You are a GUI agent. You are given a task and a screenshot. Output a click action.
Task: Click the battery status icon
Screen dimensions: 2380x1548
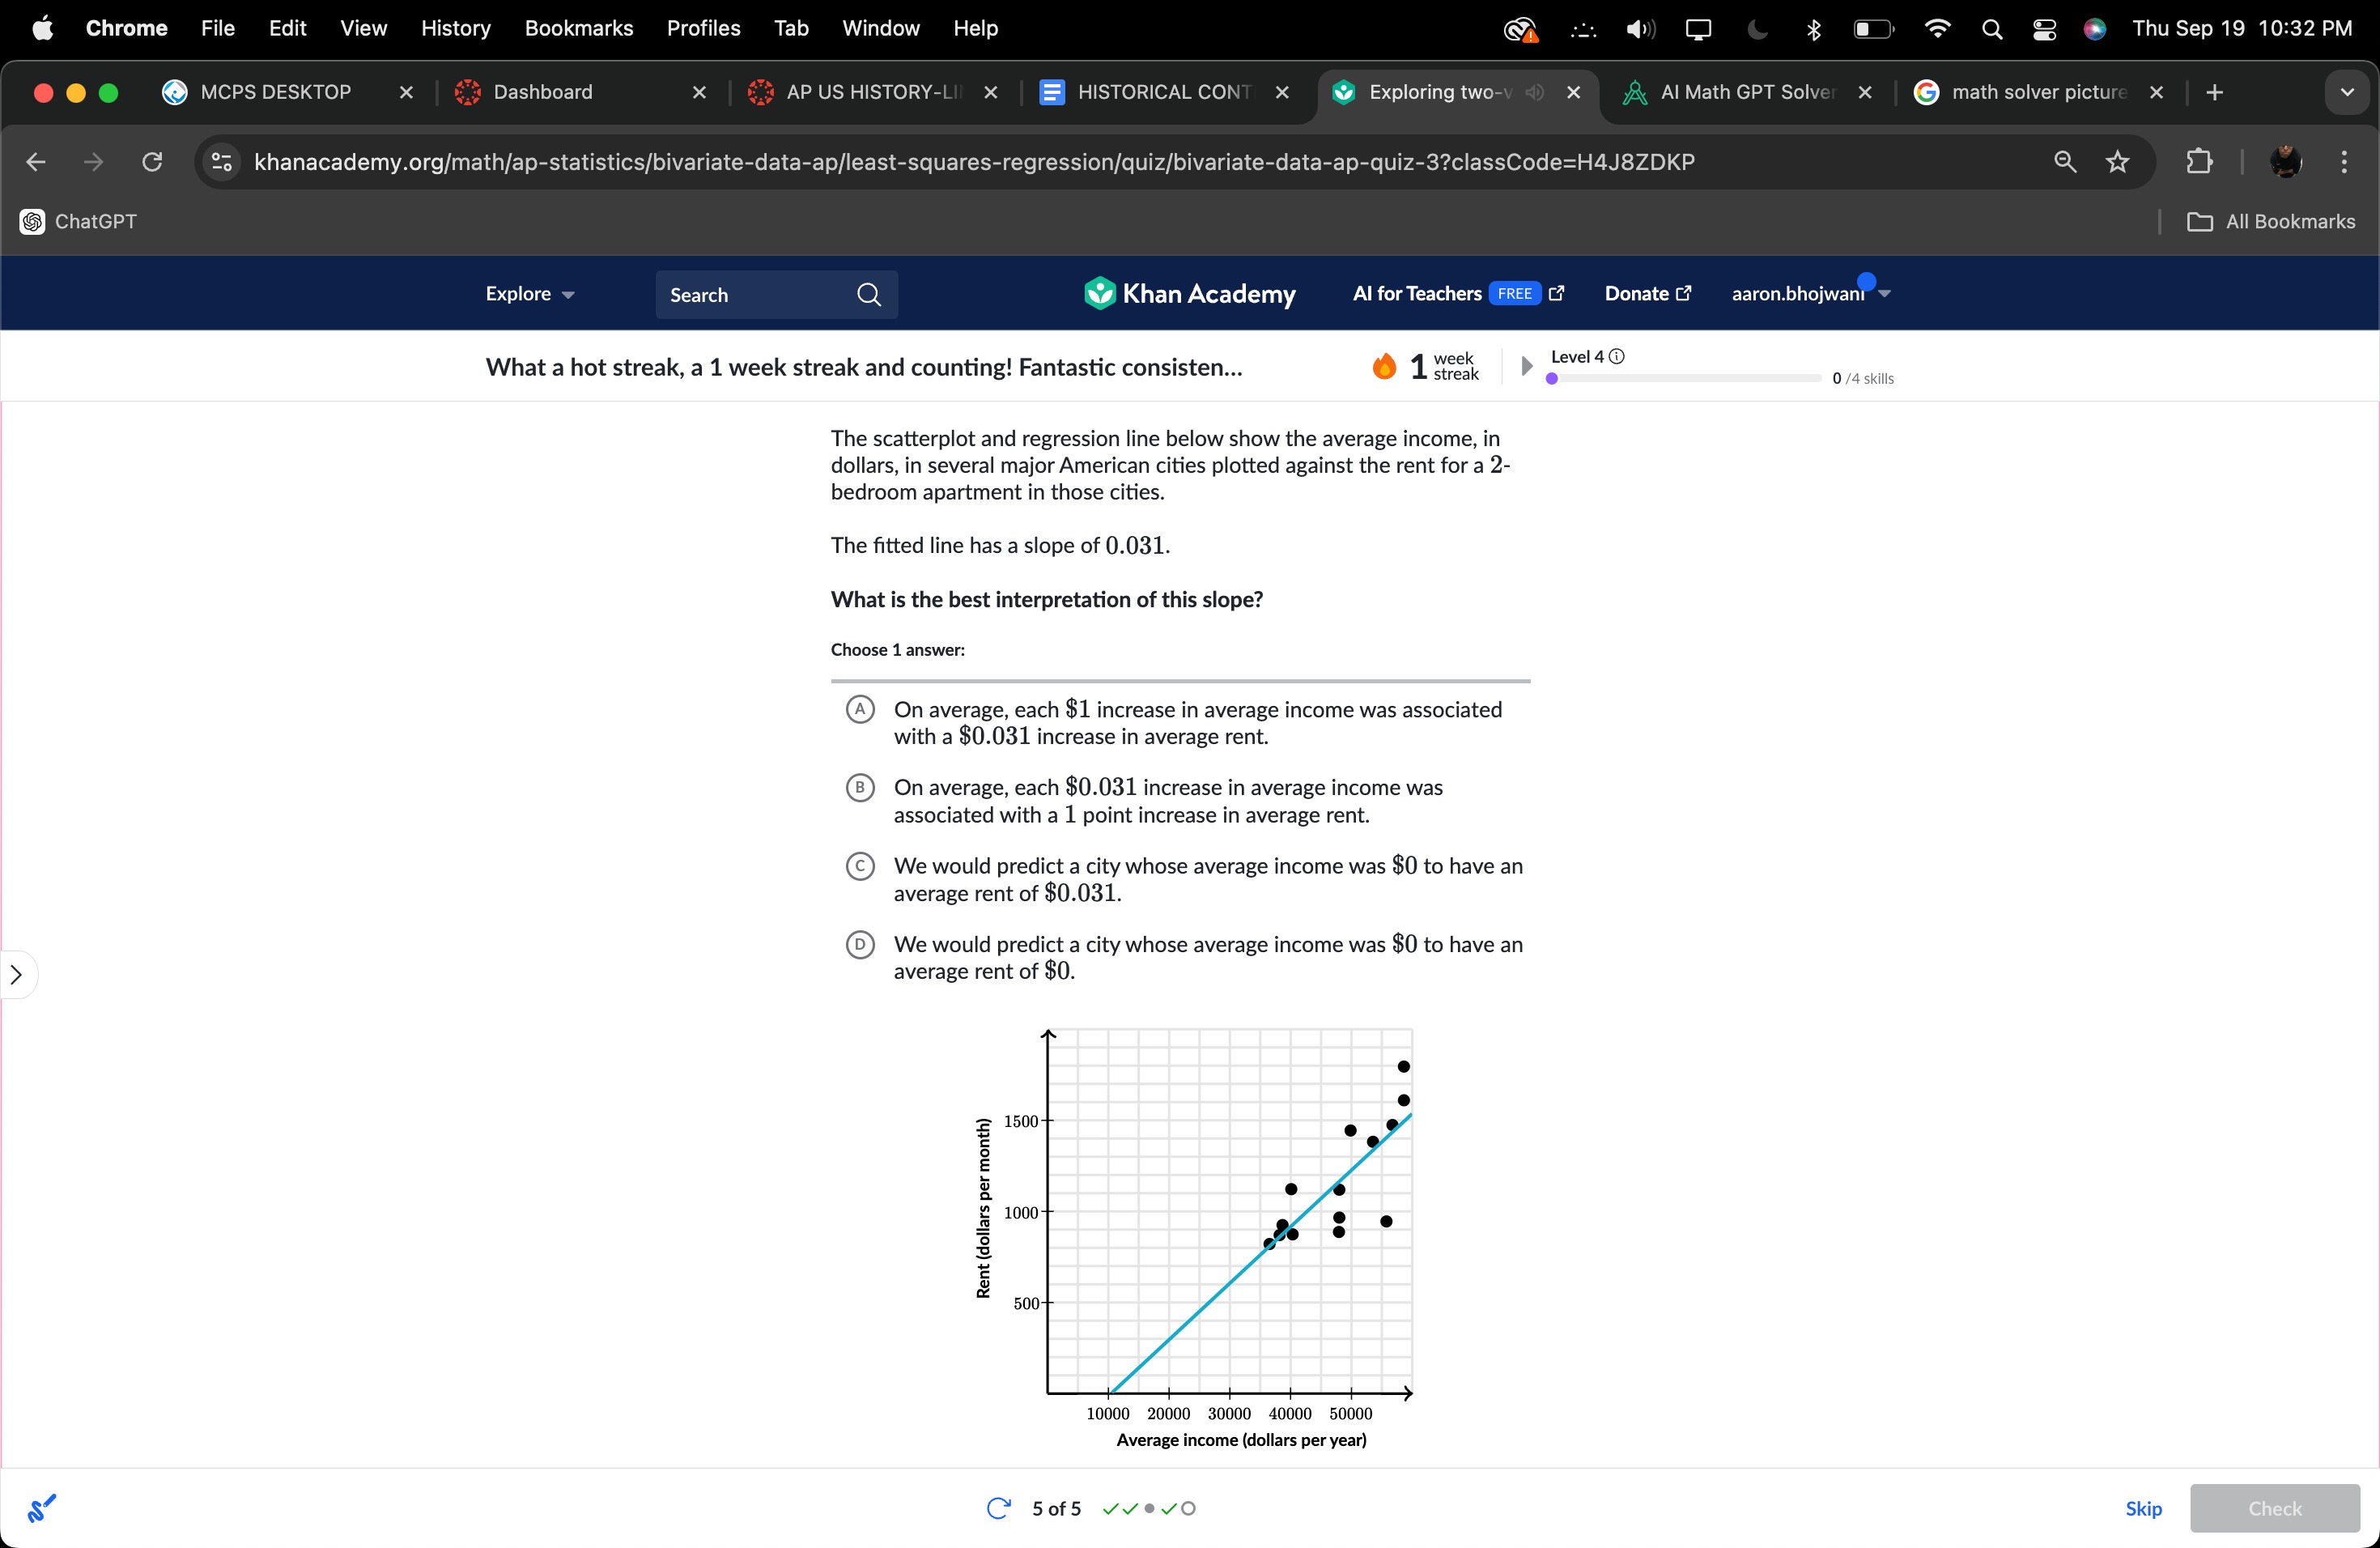1873,29
